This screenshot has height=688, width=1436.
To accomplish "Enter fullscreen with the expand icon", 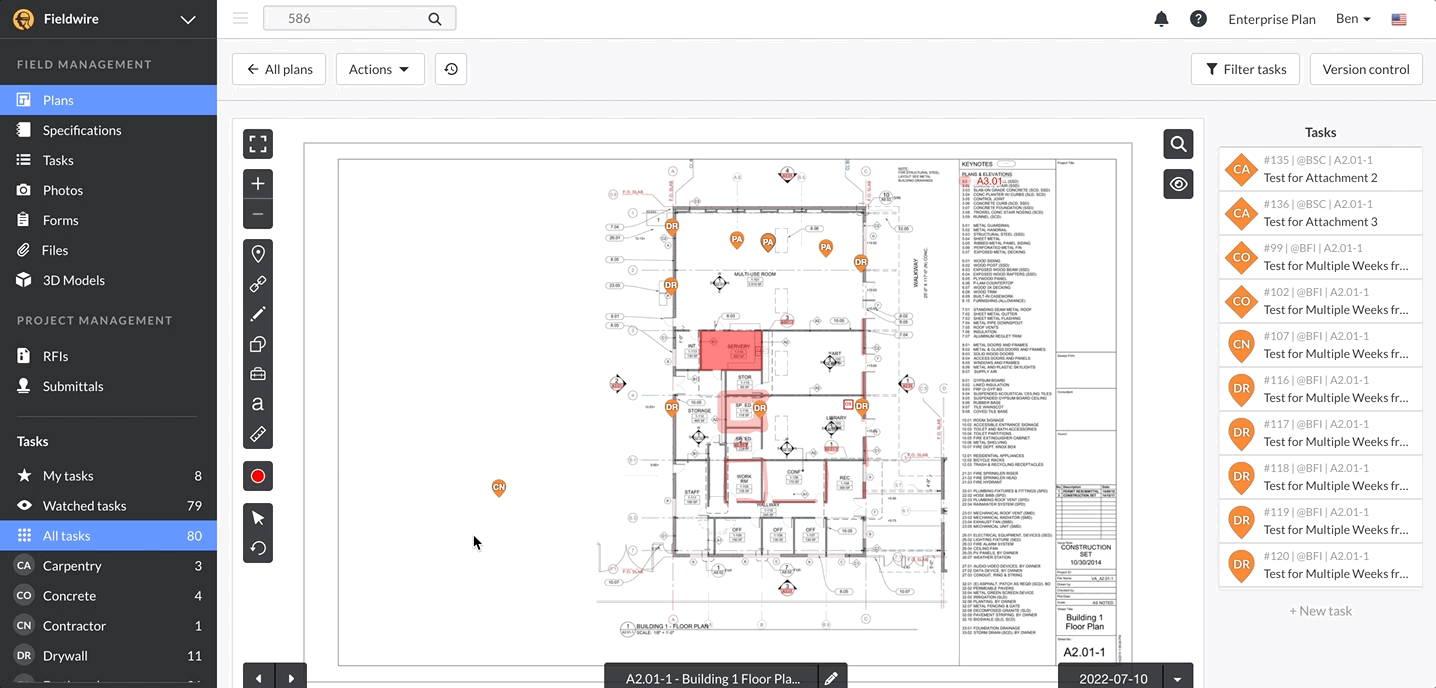I will [258, 143].
